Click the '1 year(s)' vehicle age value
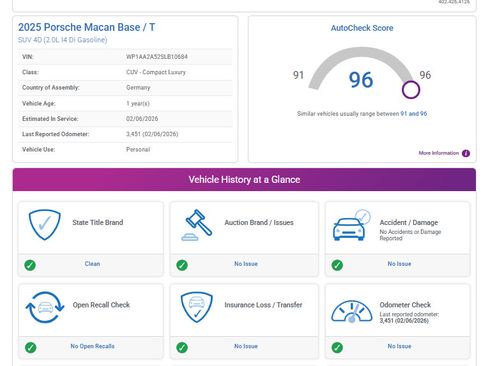488x366 pixels. coord(138,103)
